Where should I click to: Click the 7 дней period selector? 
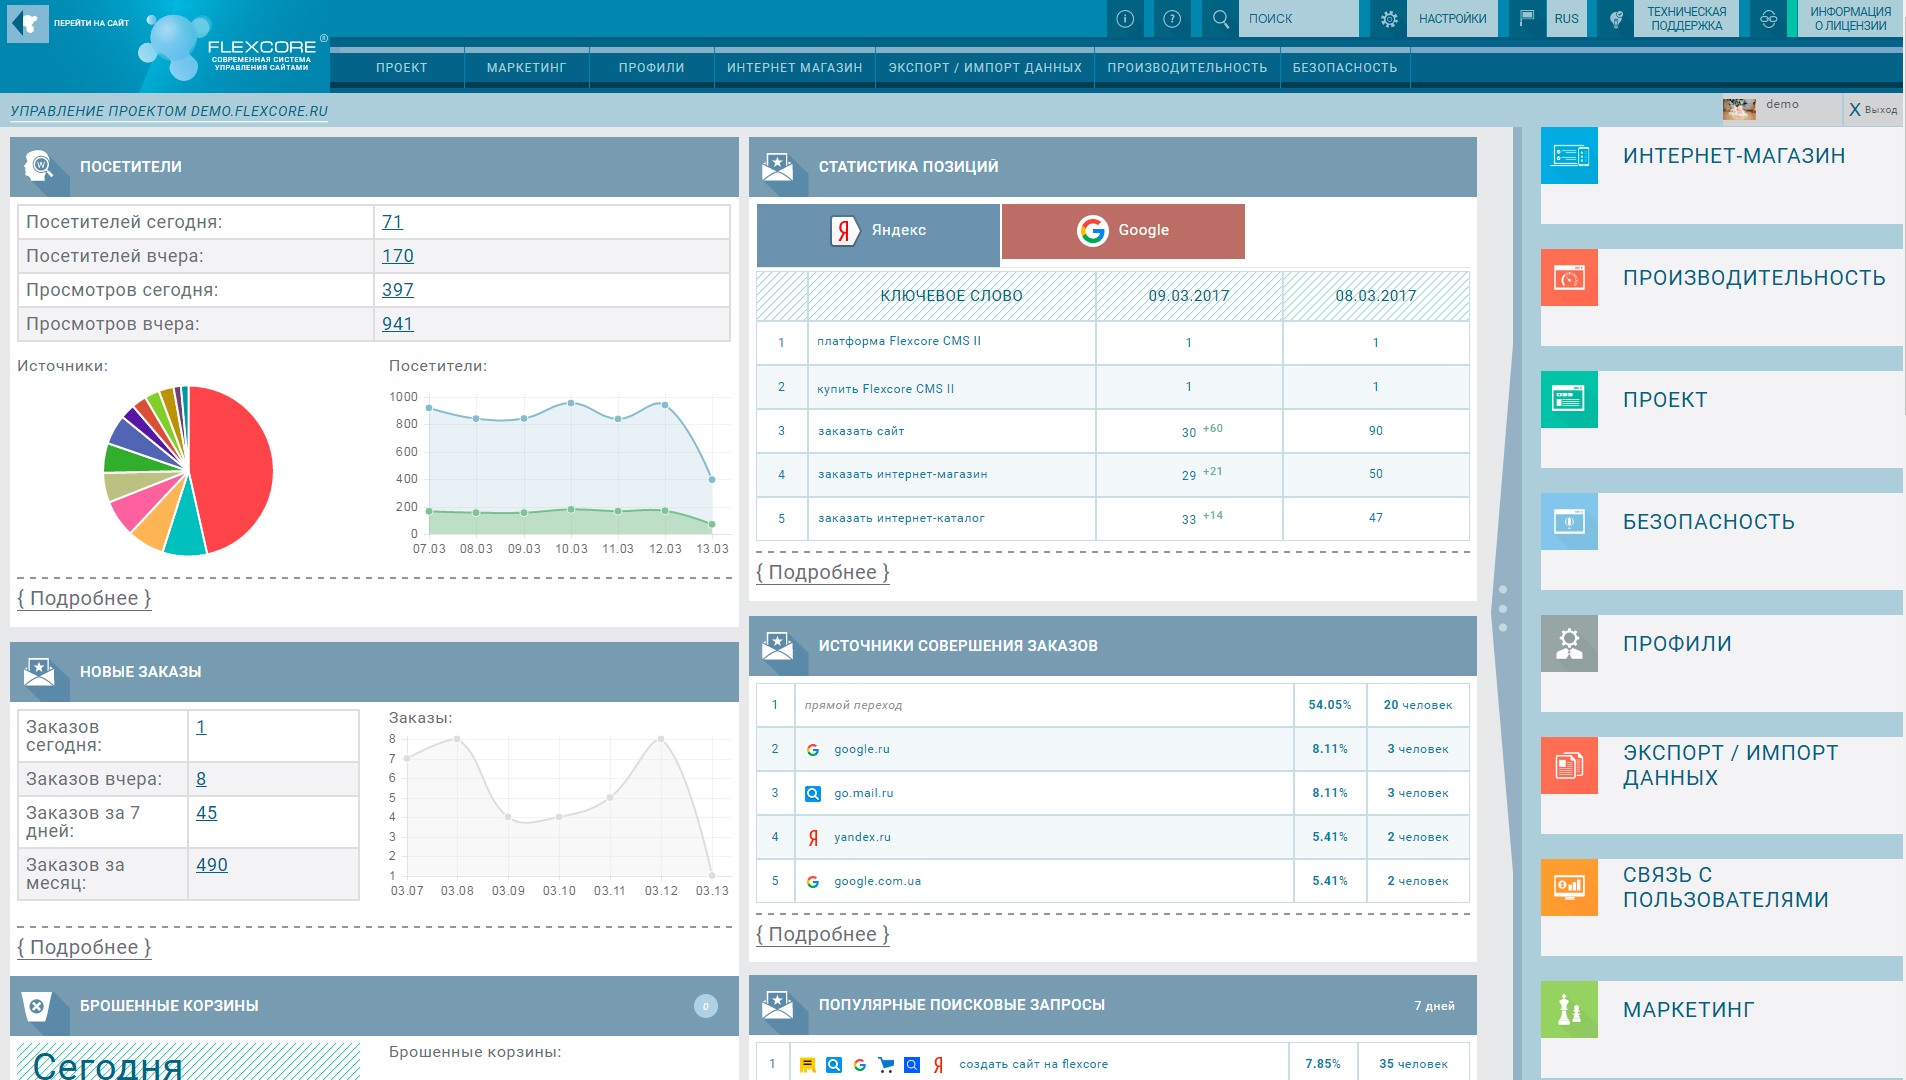(1435, 1006)
